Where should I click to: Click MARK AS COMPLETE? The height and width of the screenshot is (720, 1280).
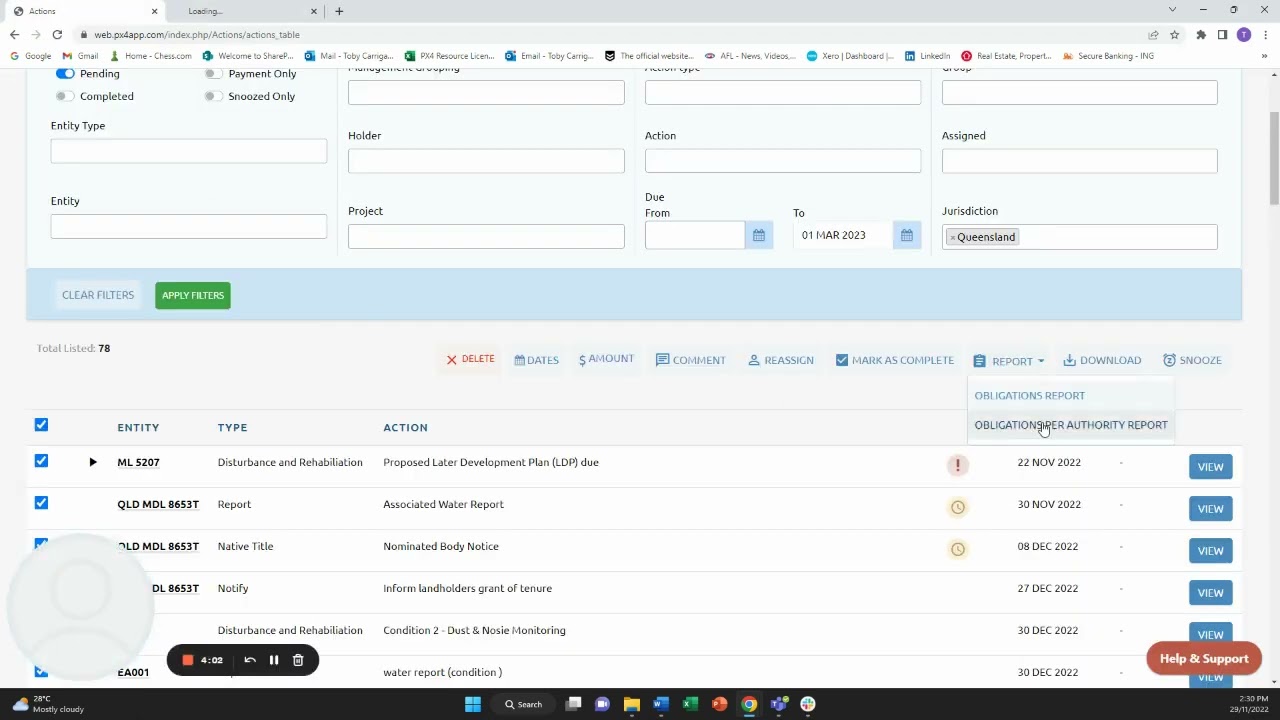tap(895, 360)
